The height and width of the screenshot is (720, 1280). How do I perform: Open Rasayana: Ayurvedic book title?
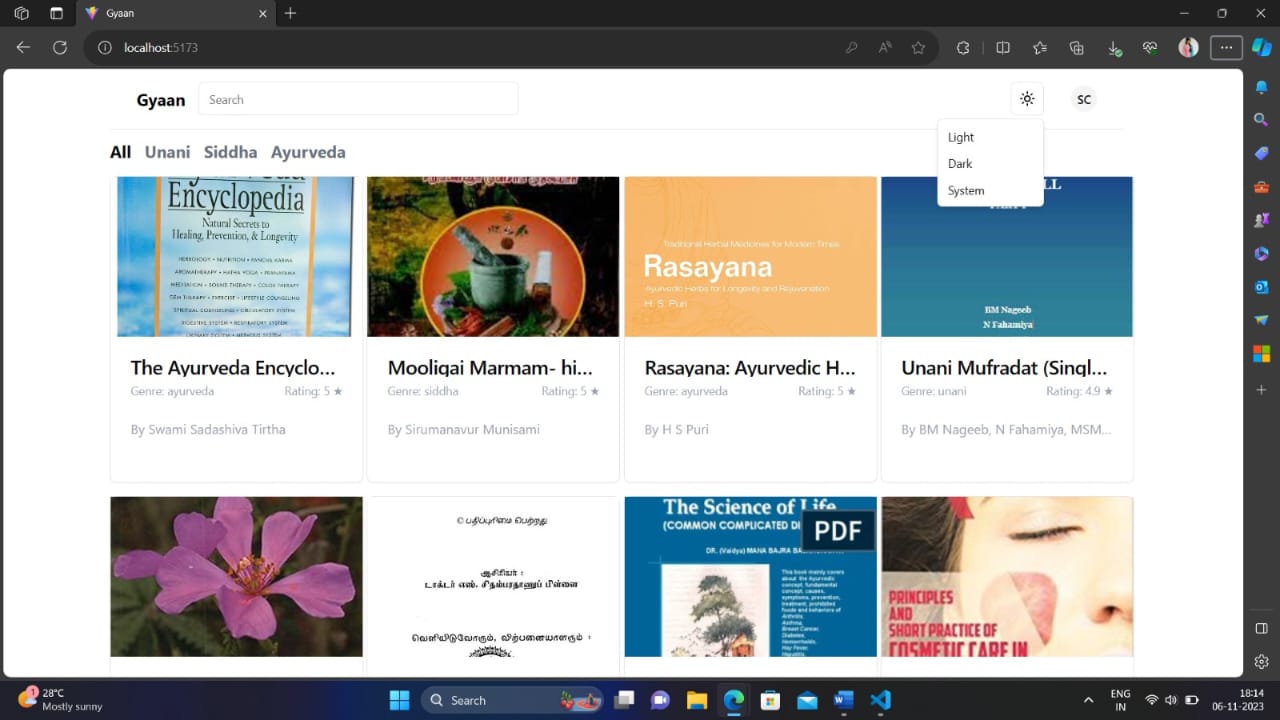point(750,368)
